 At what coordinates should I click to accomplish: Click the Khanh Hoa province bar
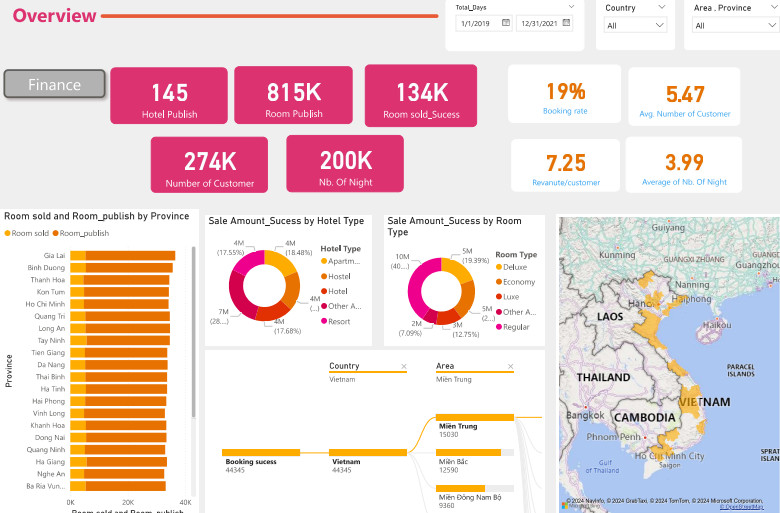pos(118,425)
